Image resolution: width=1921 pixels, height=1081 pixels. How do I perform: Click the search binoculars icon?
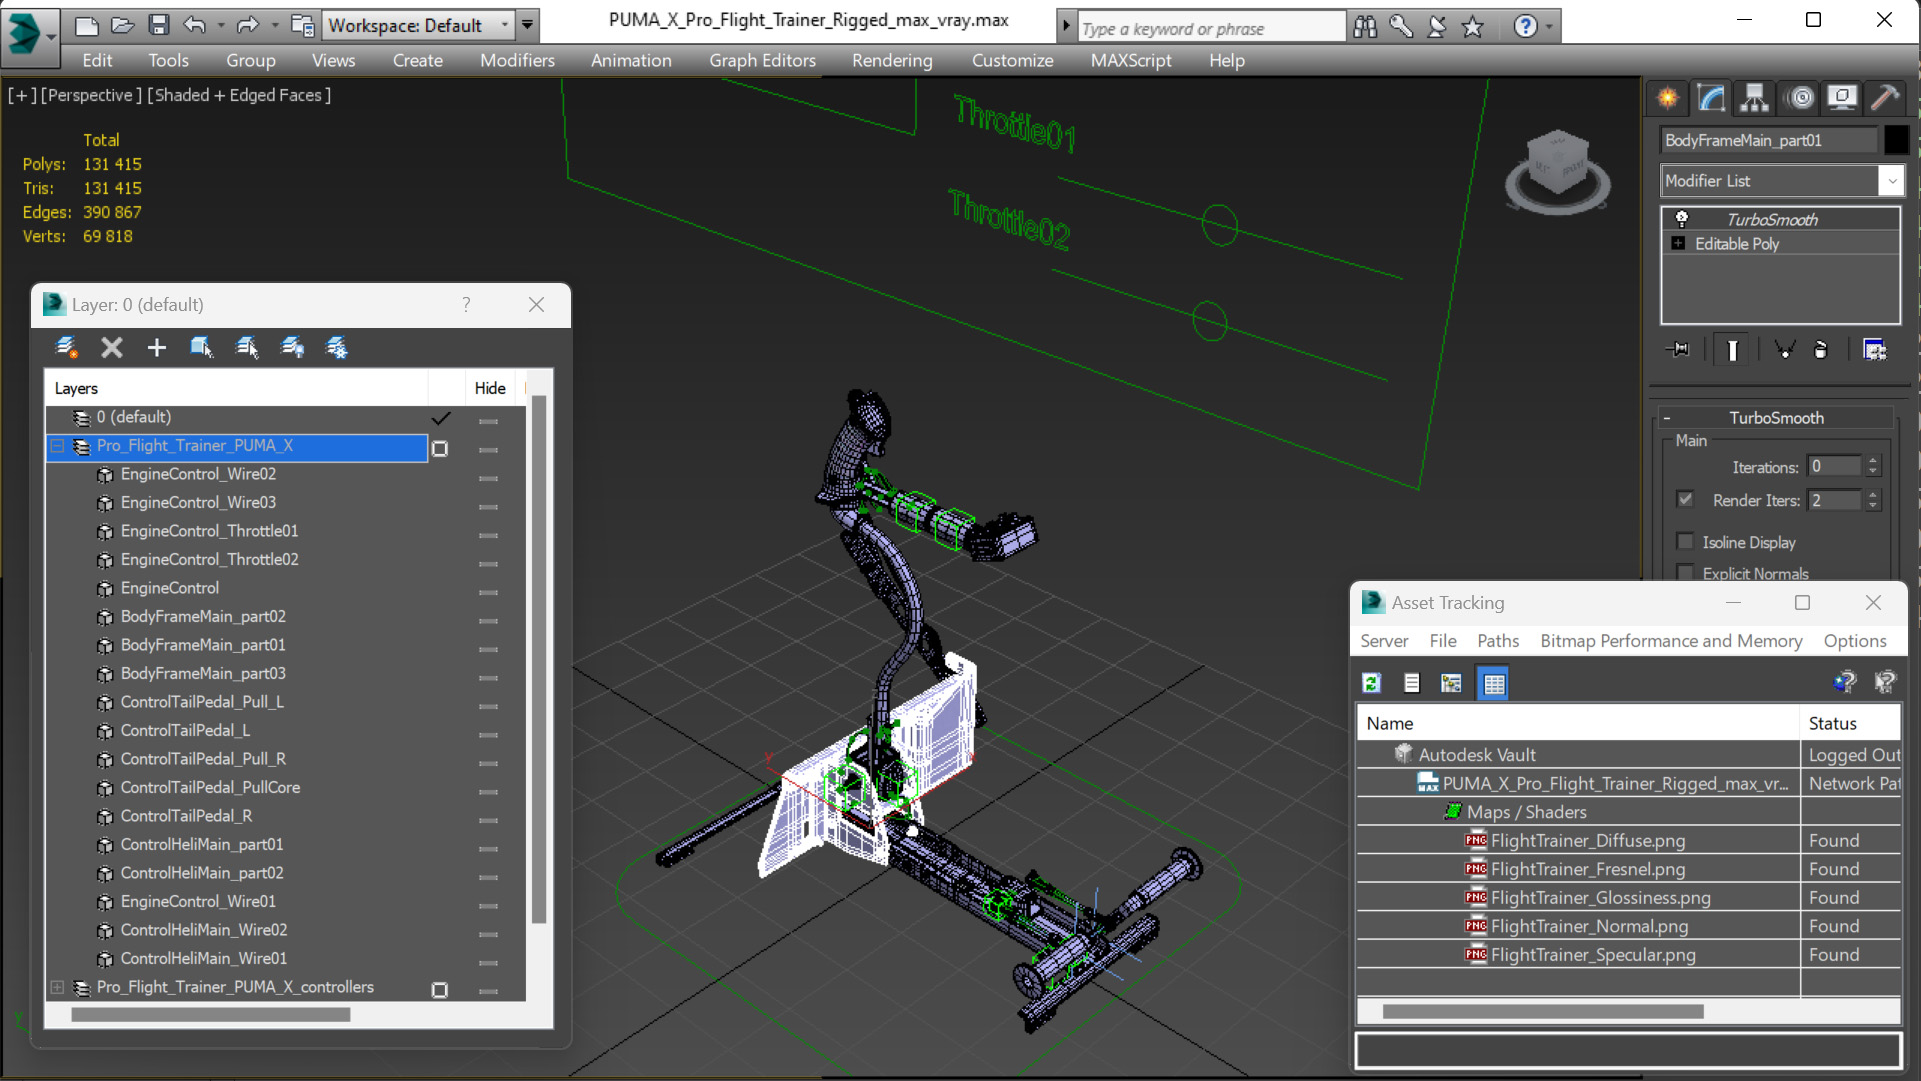(1365, 27)
